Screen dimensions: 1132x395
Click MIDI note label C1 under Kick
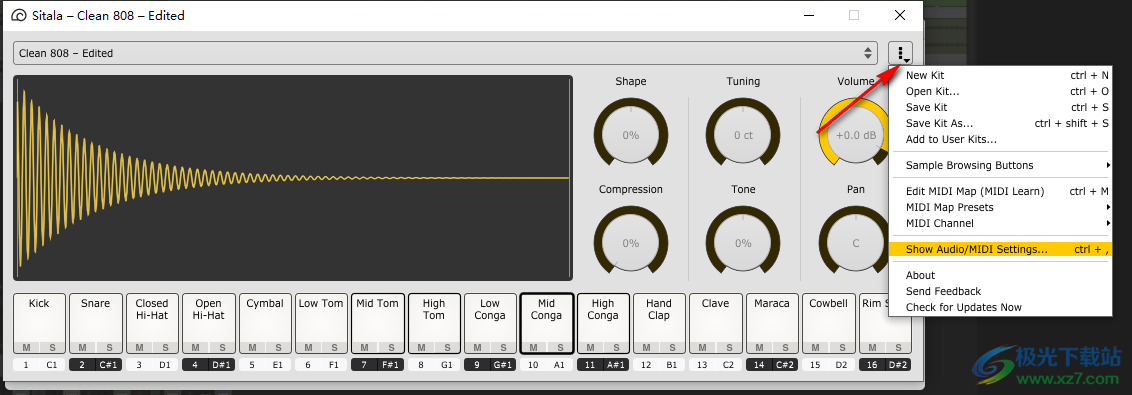coord(52,365)
